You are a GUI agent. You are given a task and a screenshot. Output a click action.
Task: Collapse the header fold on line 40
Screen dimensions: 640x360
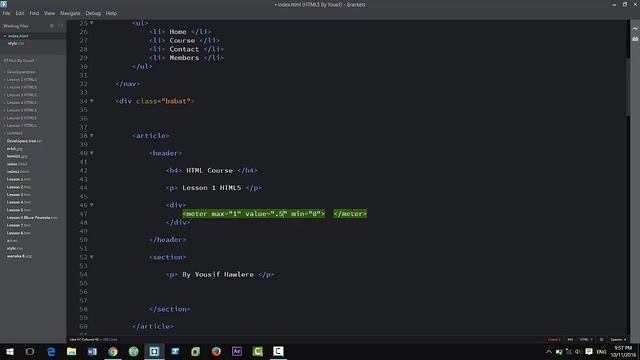tap(91, 153)
